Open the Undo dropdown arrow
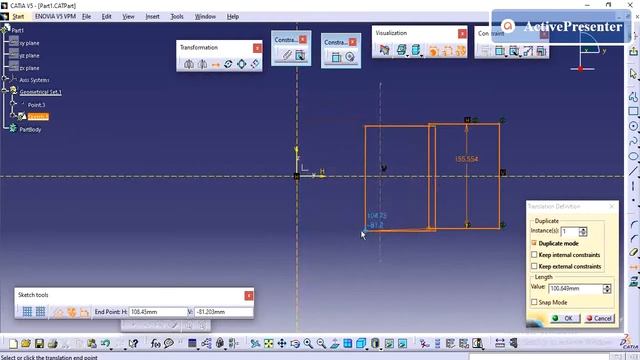640x360 pixels. [112, 348]
